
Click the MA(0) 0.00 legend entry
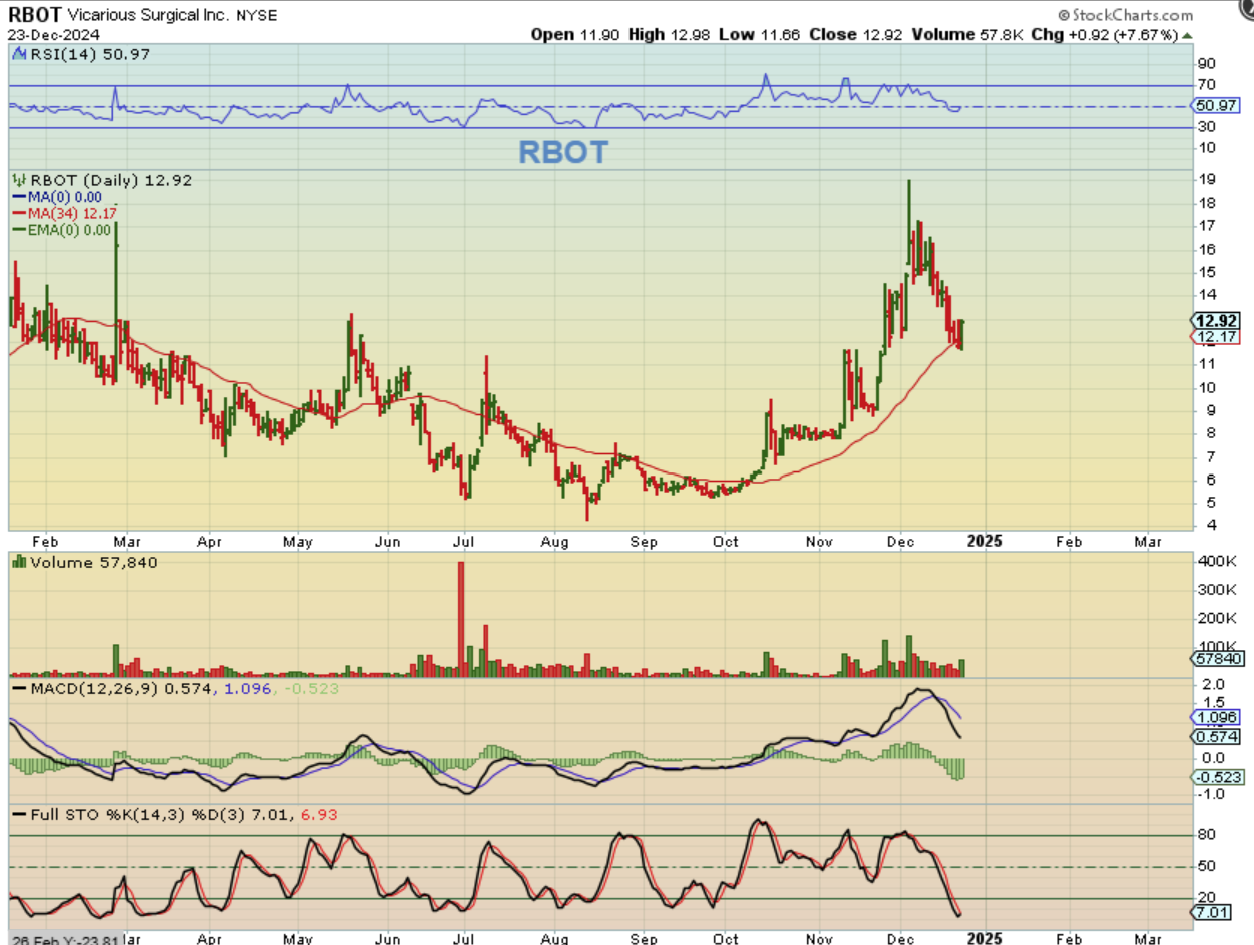click(58, 197)
